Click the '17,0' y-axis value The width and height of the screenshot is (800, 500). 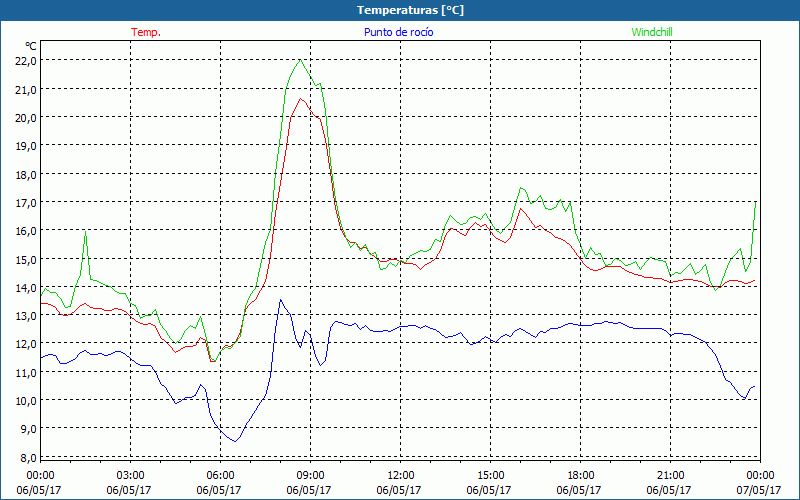click(27, 203)
